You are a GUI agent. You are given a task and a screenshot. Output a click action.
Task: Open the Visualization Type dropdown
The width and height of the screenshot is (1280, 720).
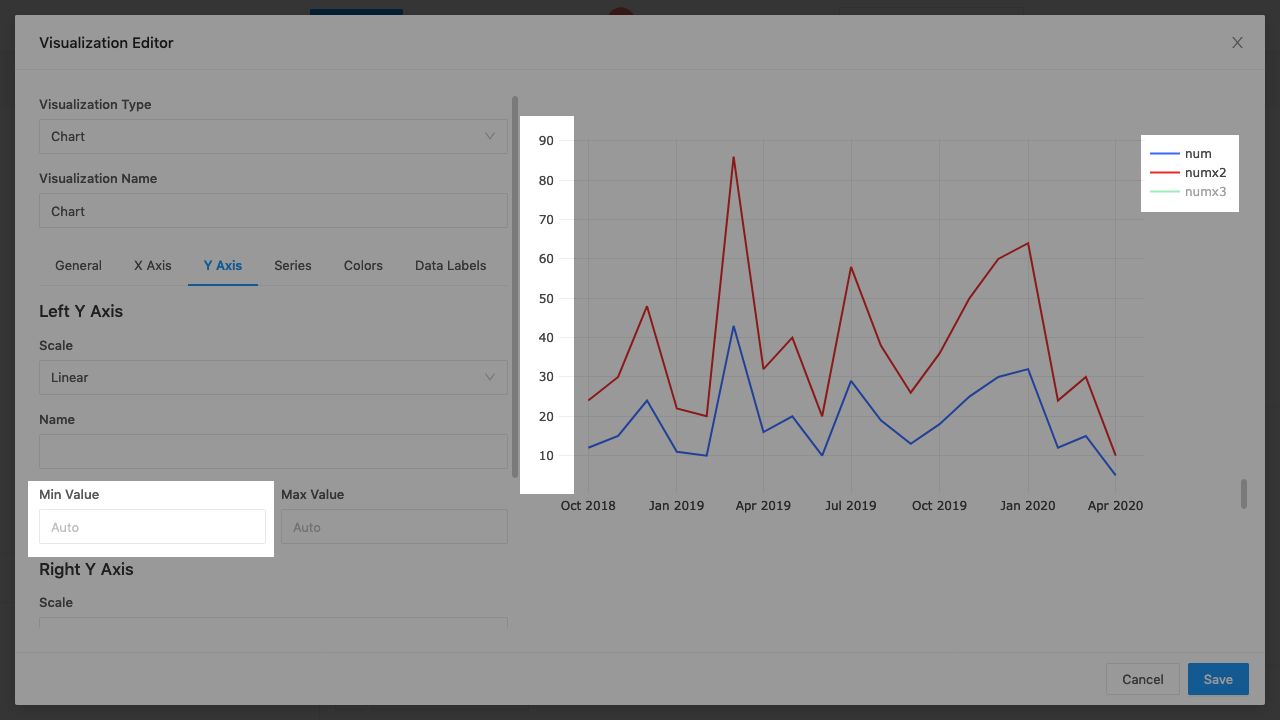(x=273, y=136)
